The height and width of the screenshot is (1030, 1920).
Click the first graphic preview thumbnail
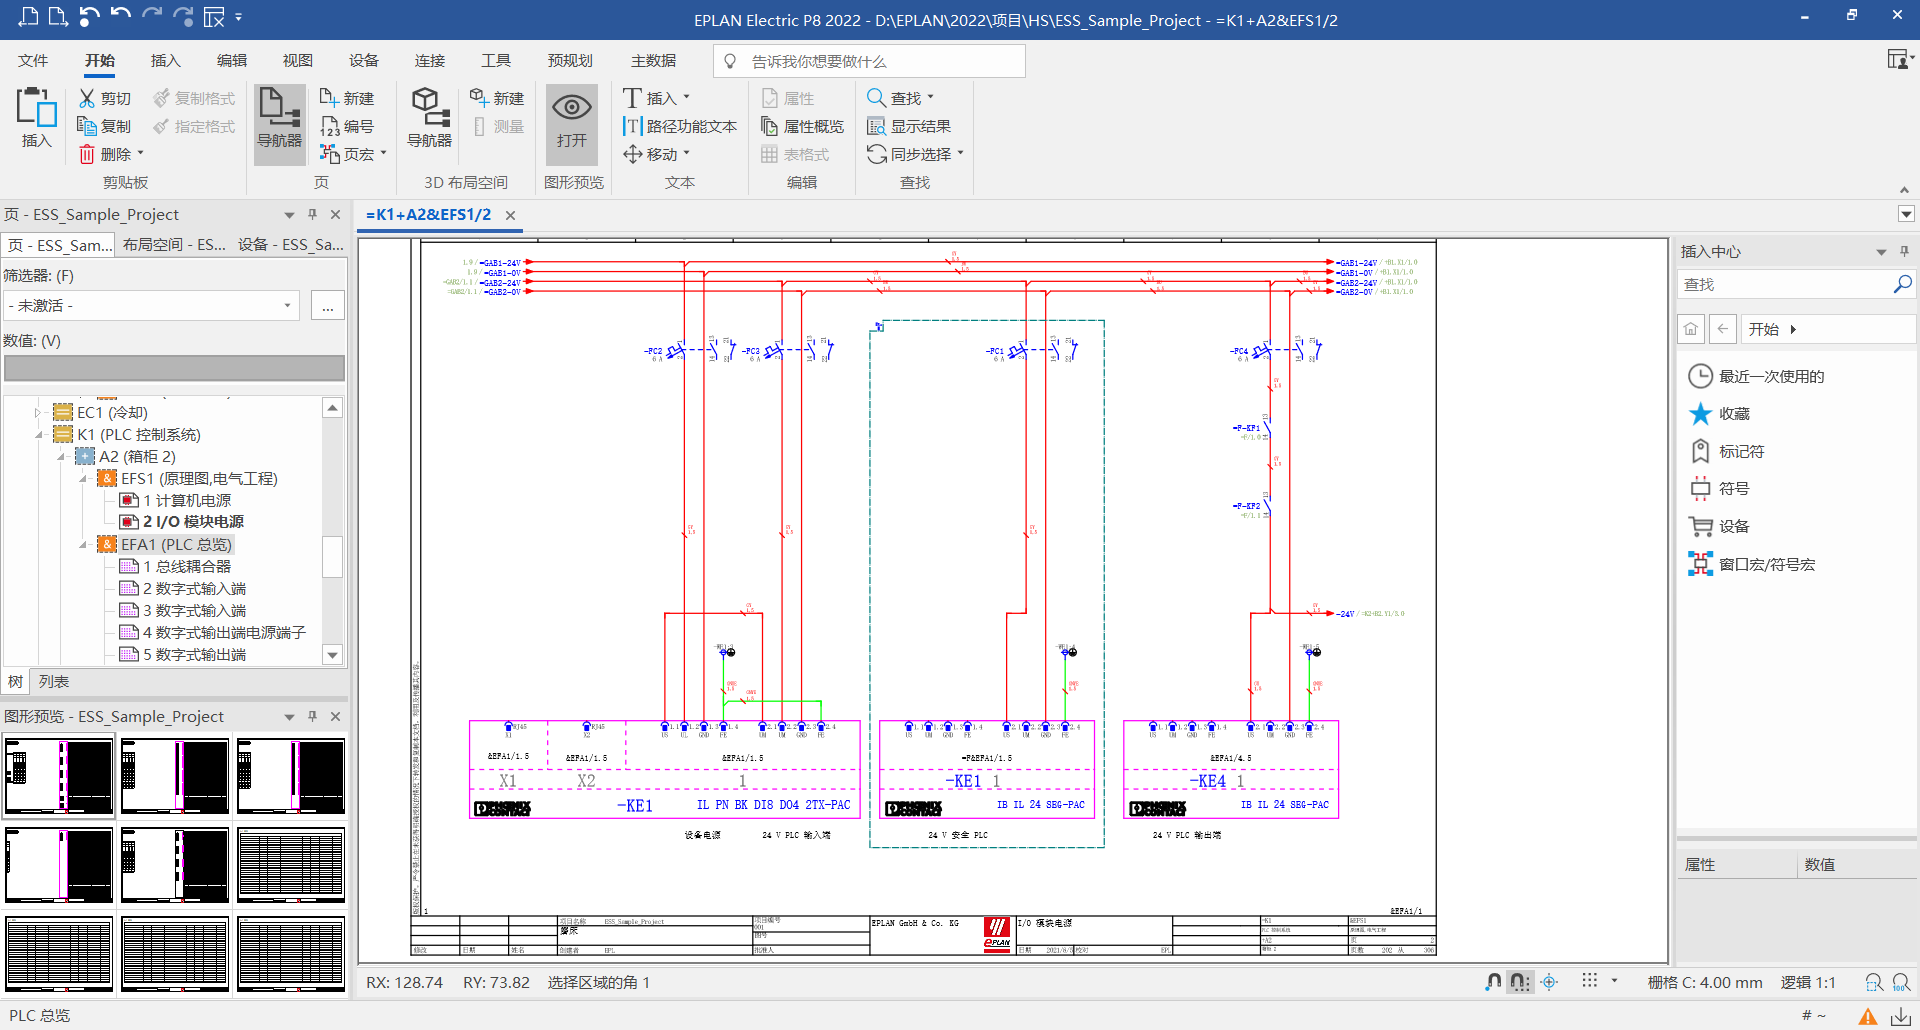59,777
